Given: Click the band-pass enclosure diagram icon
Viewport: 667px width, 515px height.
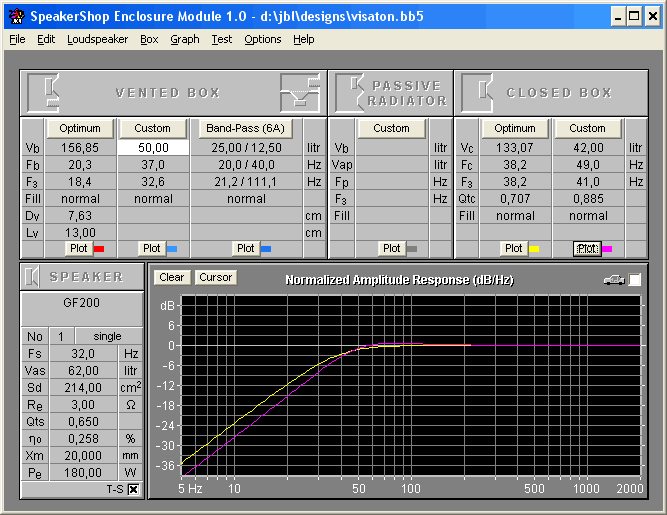Looking at the screenshot, I should (300, 92).
